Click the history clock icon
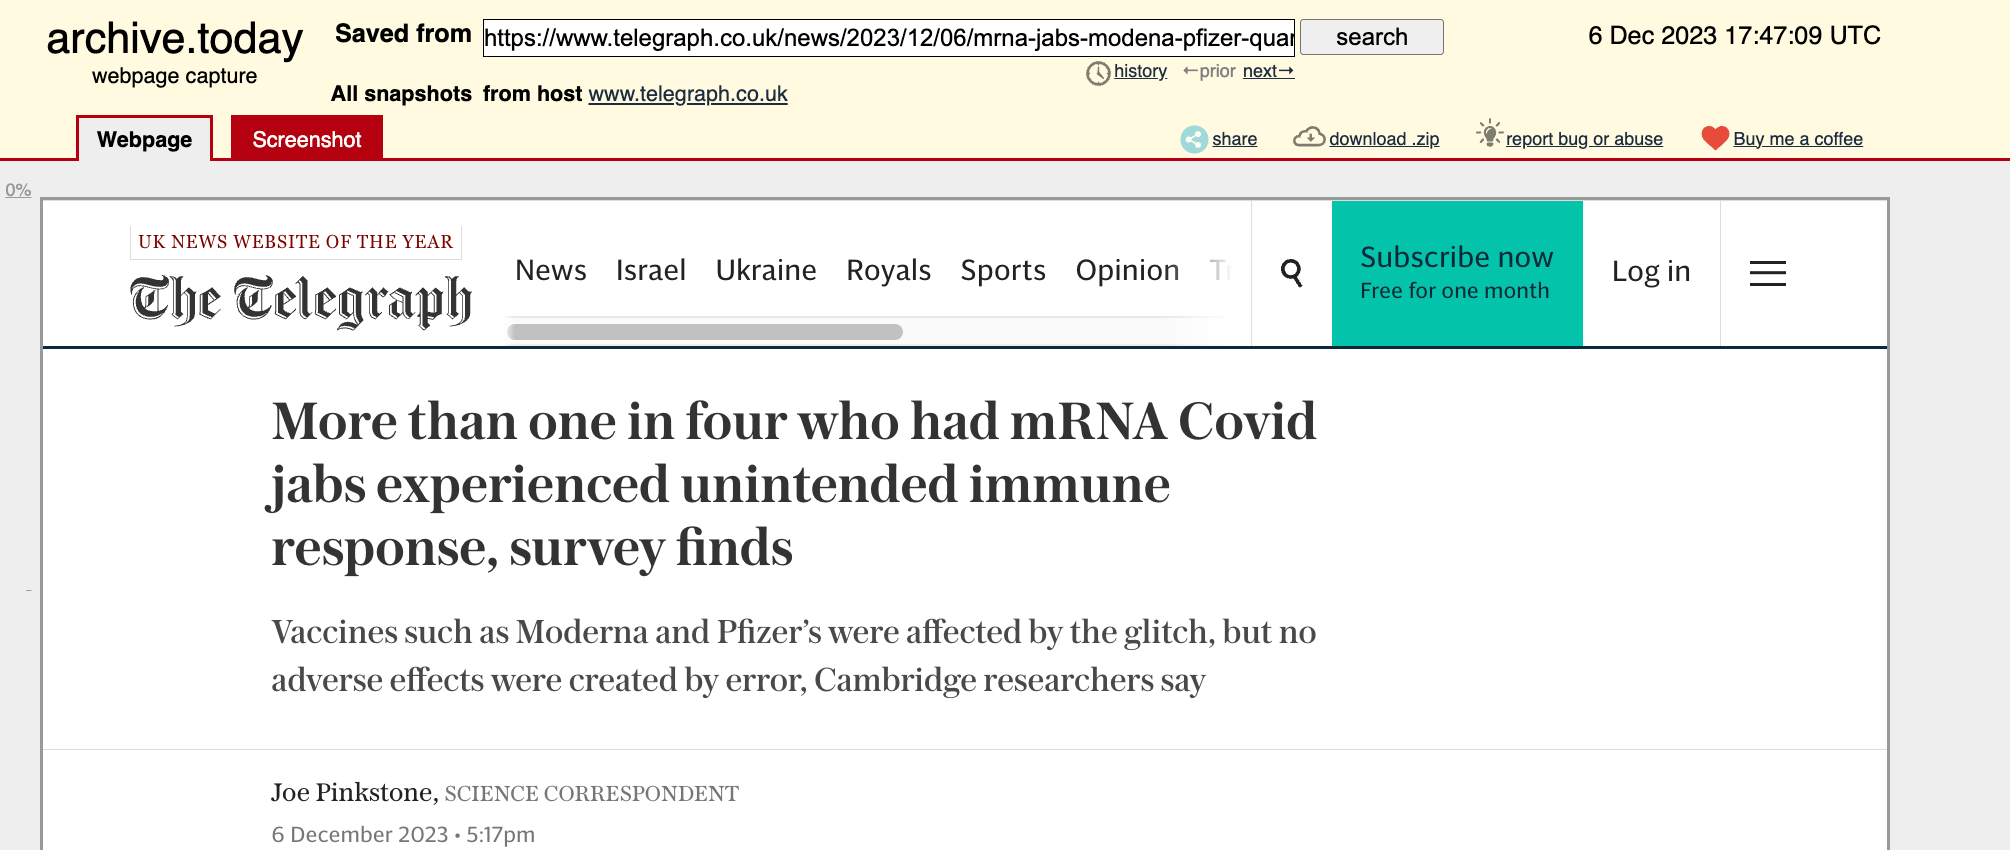The image size is (2010, 850). [1100, 71]
